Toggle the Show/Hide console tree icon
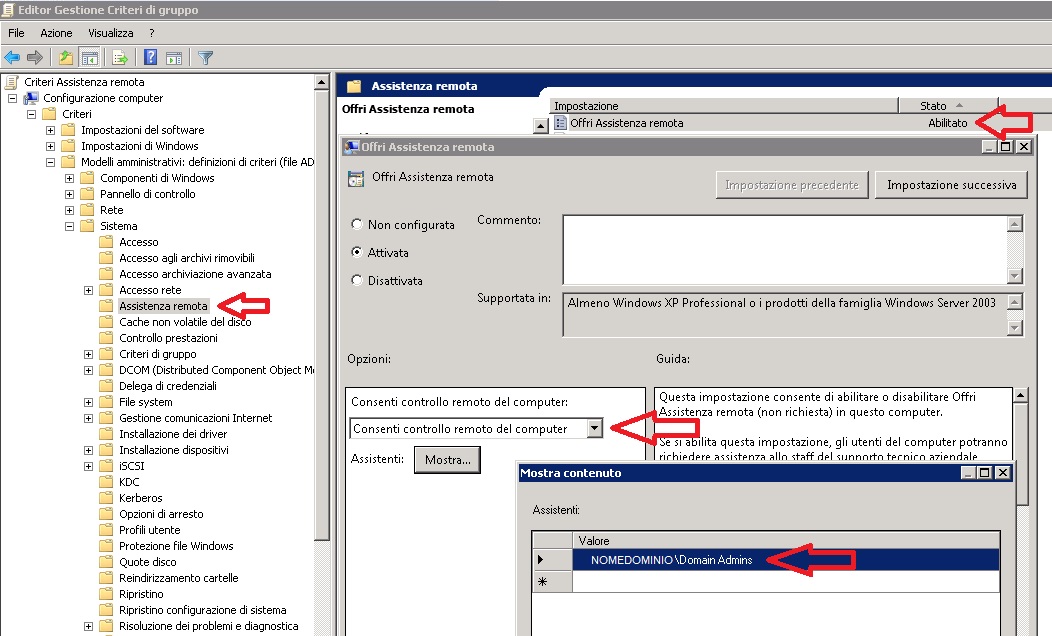 tap(89, 57)
